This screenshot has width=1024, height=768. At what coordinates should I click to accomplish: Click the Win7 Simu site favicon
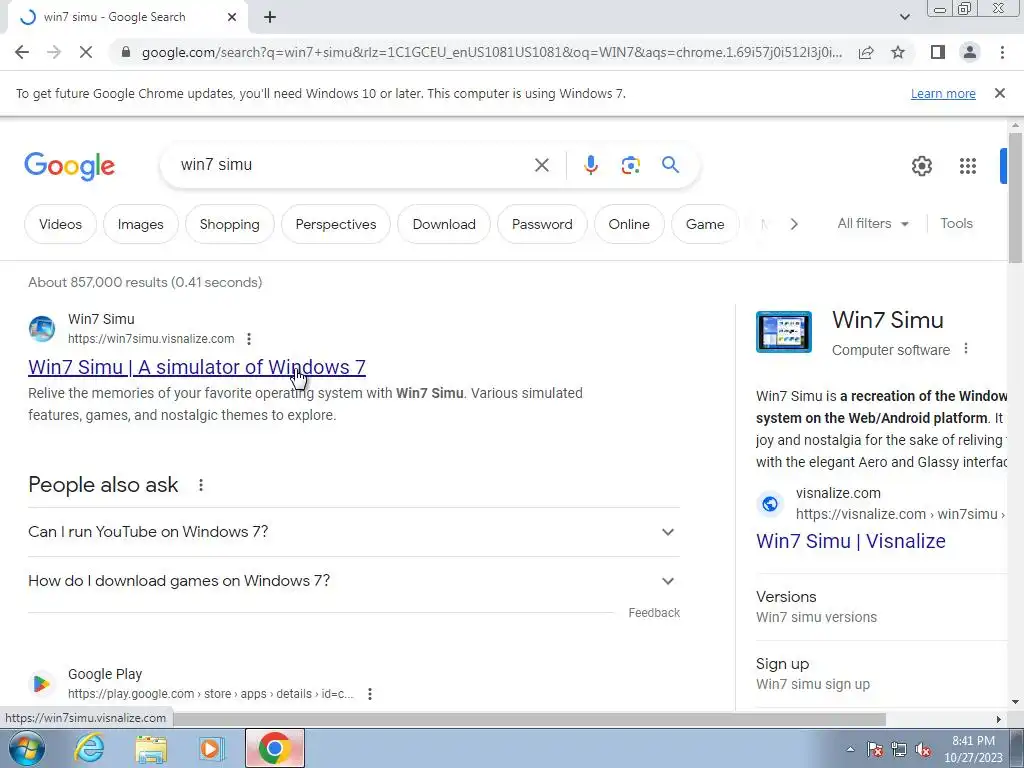42,328
